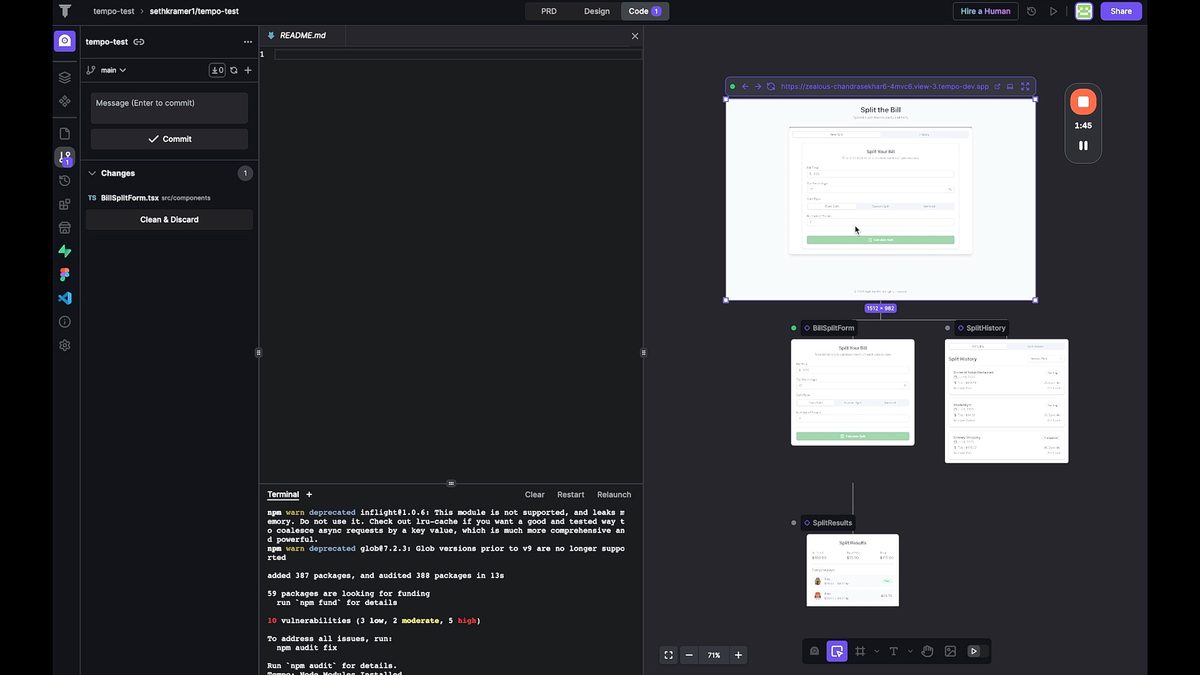Screen dimensions: 1200x675
Task: Select the Terminal tab
Action: [283, 494]
